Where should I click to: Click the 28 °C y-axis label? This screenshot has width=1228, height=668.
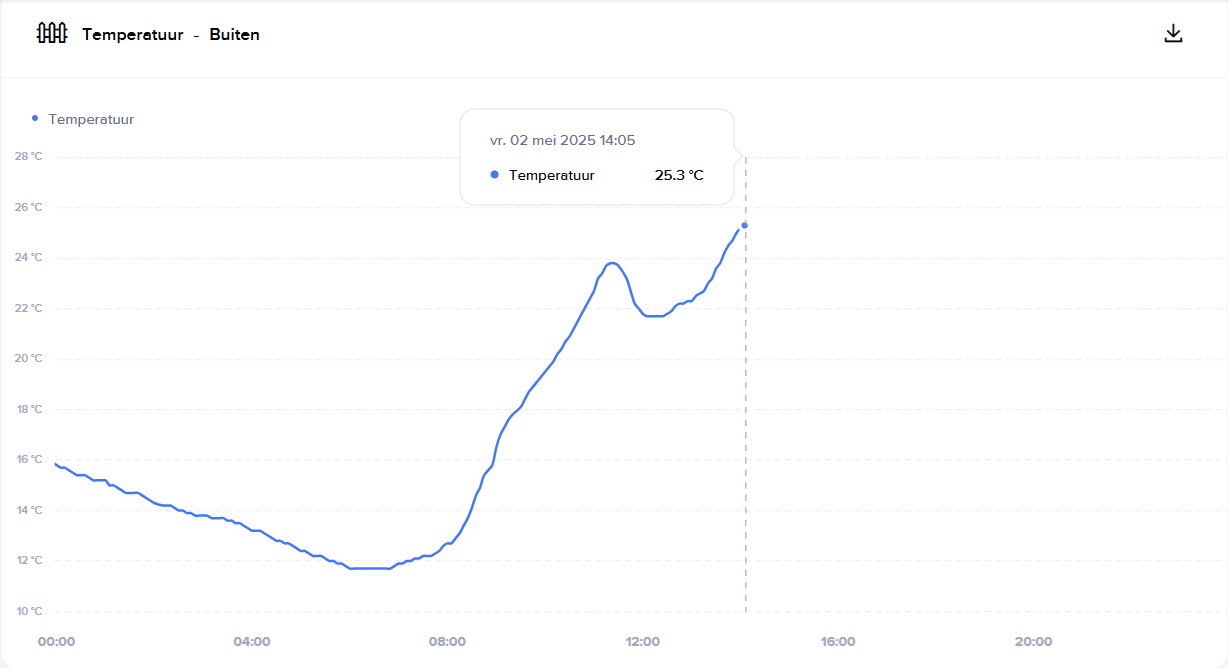tap(28, 156)
